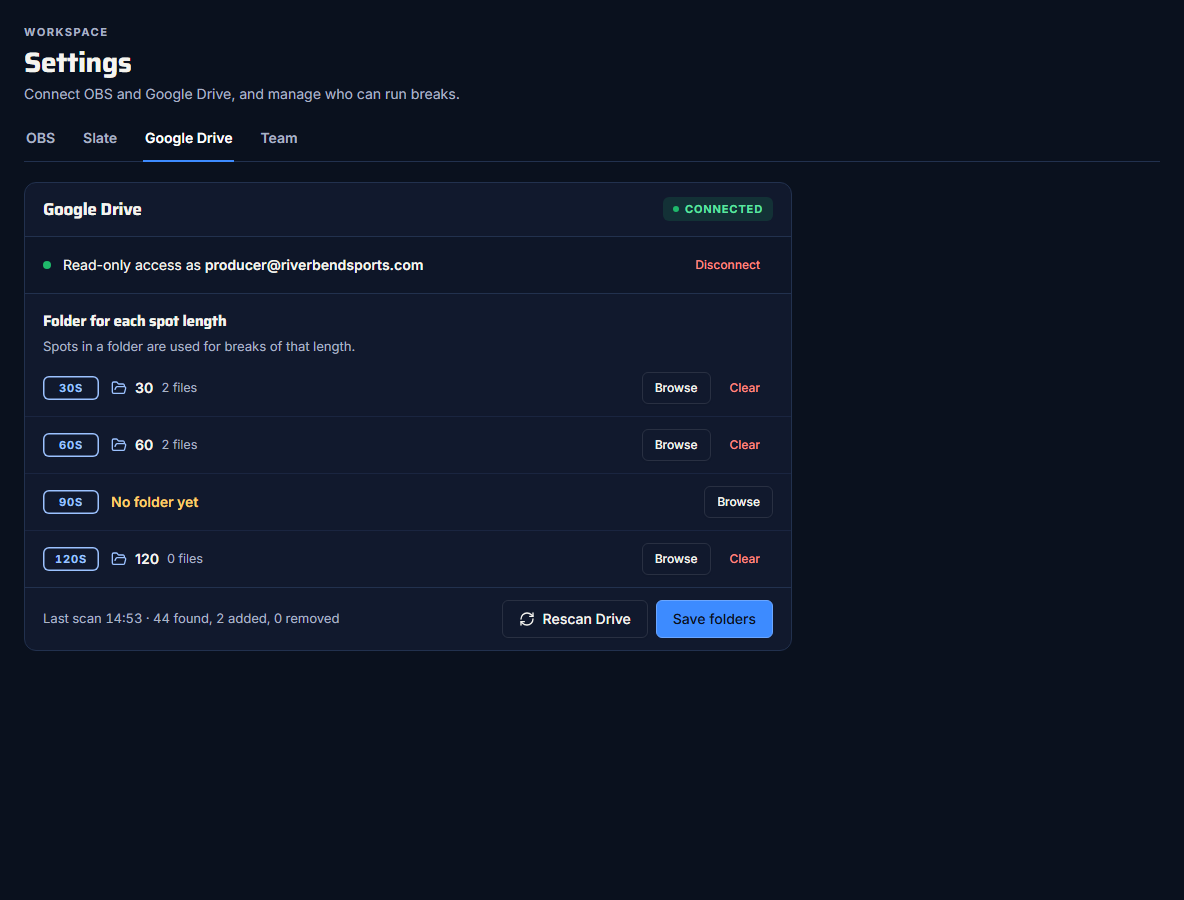
Task: Click the folder icon beside folder 60
Action: click(119, 445)
